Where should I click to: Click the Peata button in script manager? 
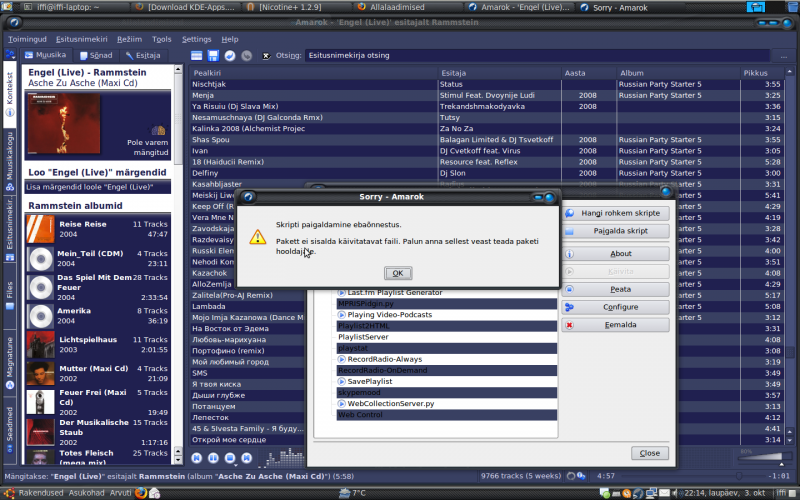(616, 289)
